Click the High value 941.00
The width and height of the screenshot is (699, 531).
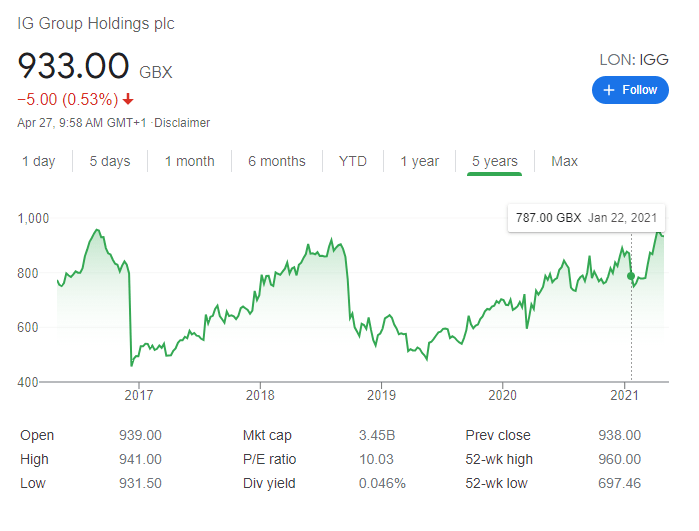140,459
